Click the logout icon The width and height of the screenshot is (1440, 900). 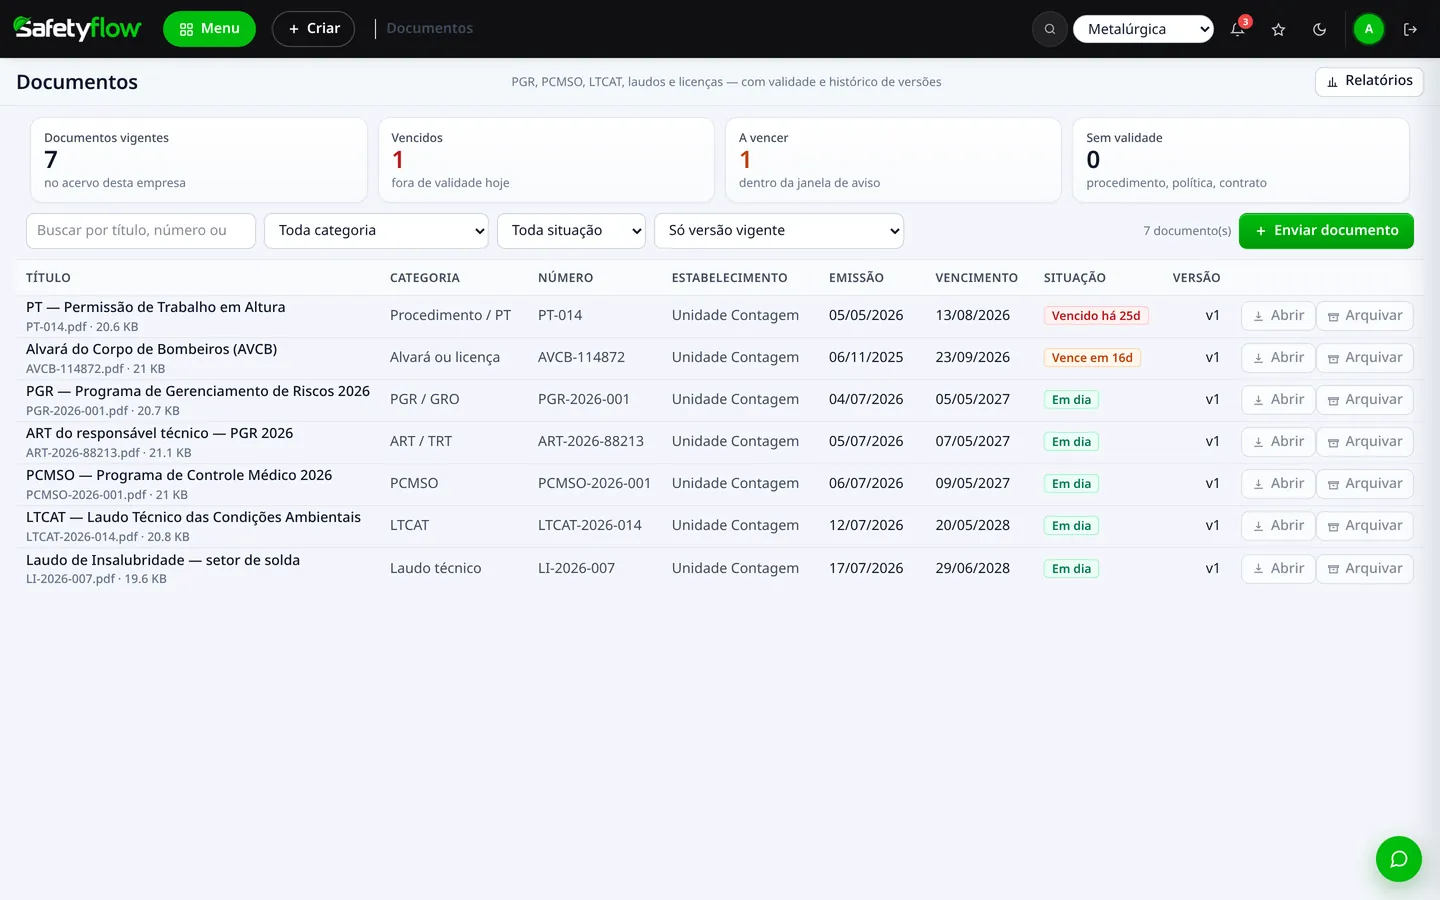point(1410,29)
